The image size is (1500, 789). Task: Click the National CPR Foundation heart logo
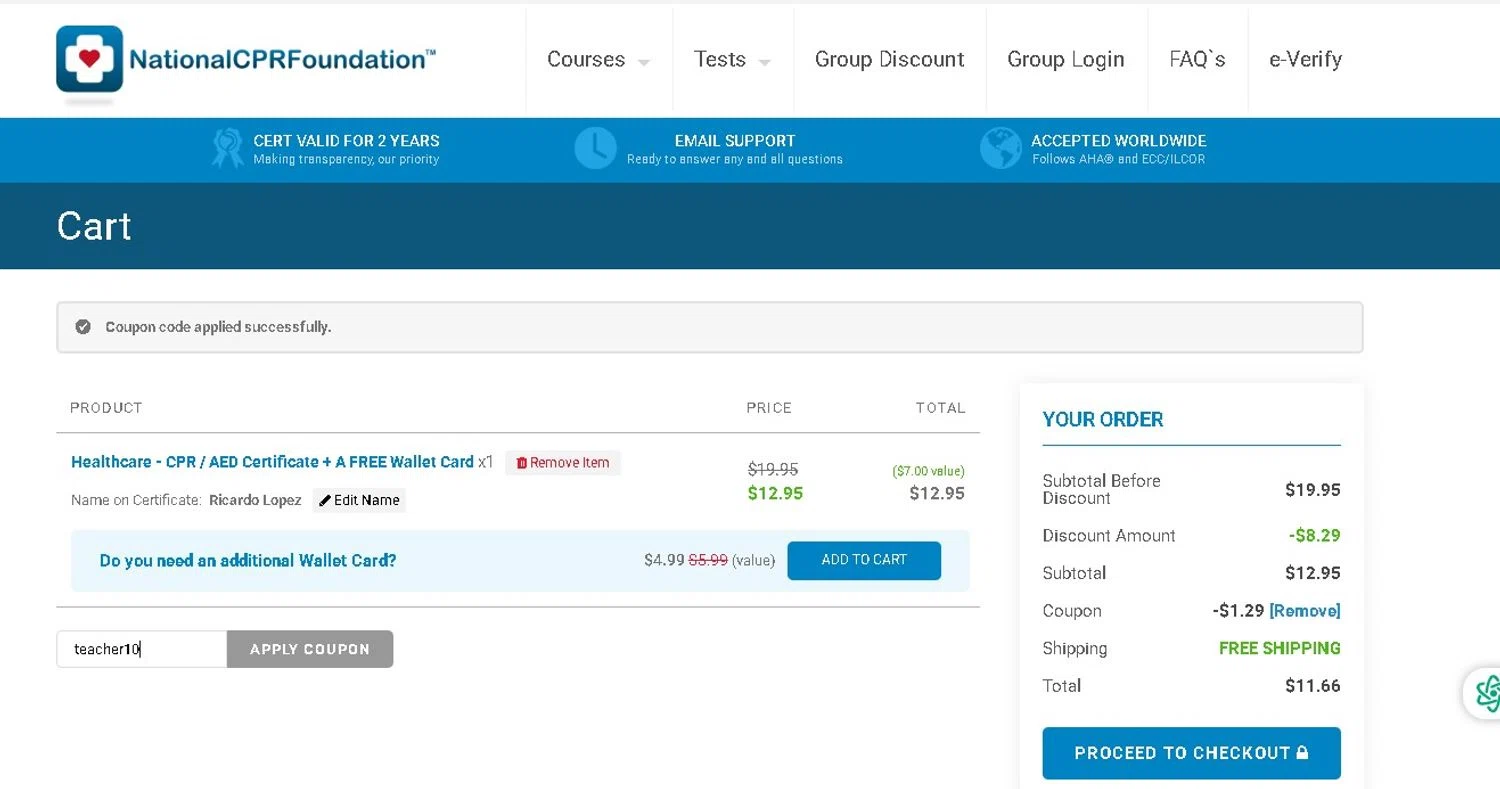click(90, 59)
